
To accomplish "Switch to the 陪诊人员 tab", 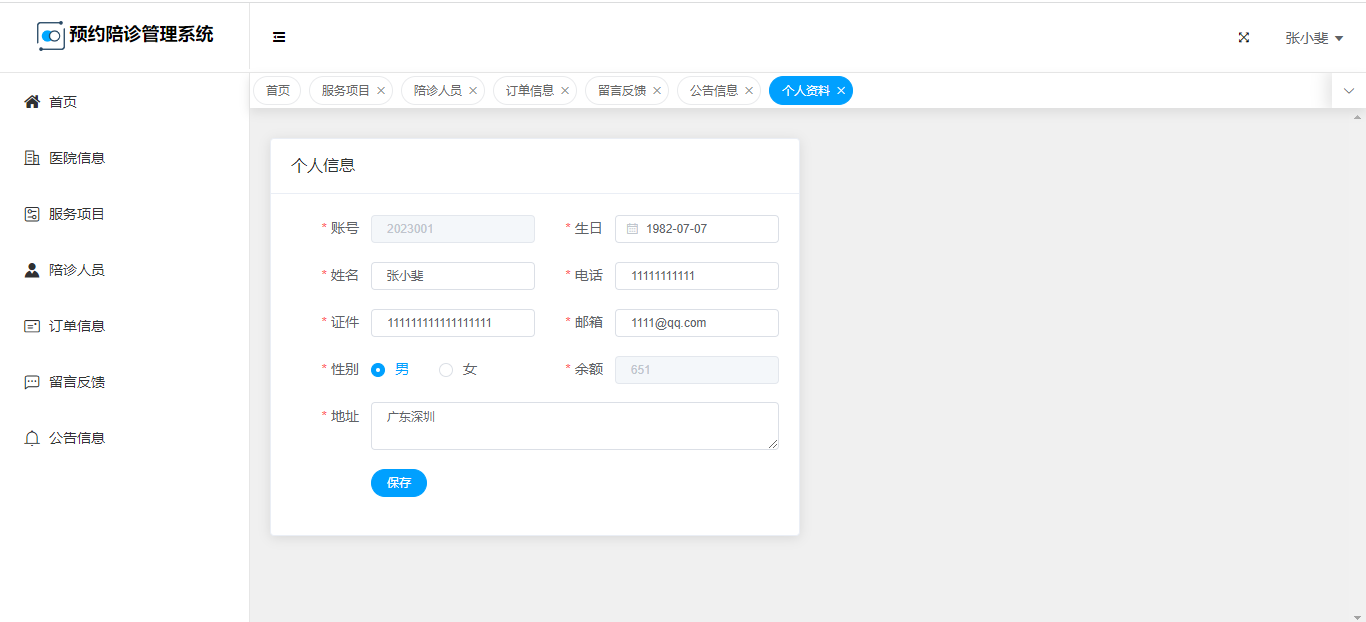I will [x=437, y=91].
